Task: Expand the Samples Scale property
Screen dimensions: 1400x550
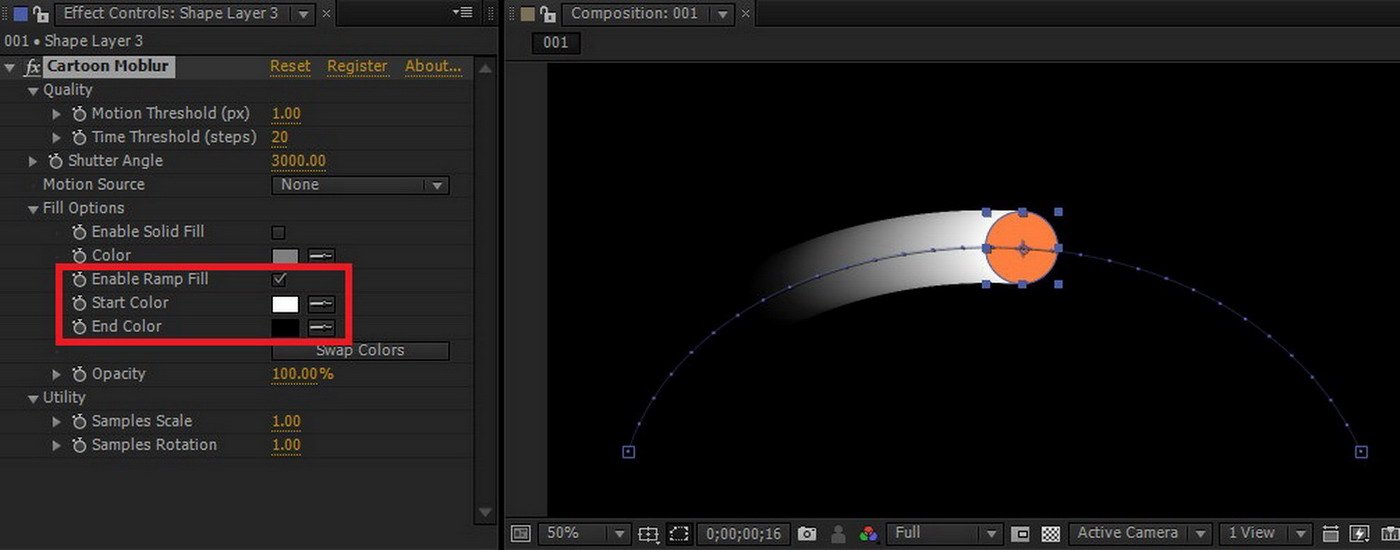Action: pos(57,422)
